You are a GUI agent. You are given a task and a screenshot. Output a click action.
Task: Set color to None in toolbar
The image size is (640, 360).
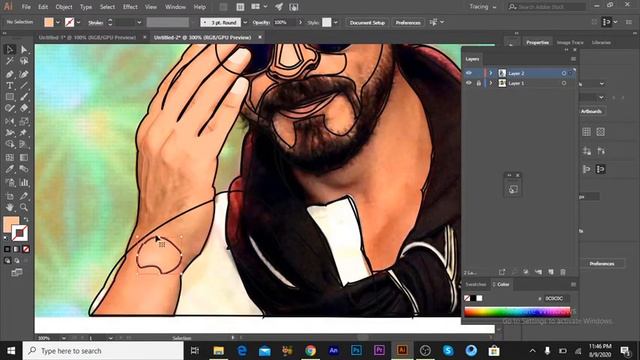pyautogui.click(x=26, y=249)
